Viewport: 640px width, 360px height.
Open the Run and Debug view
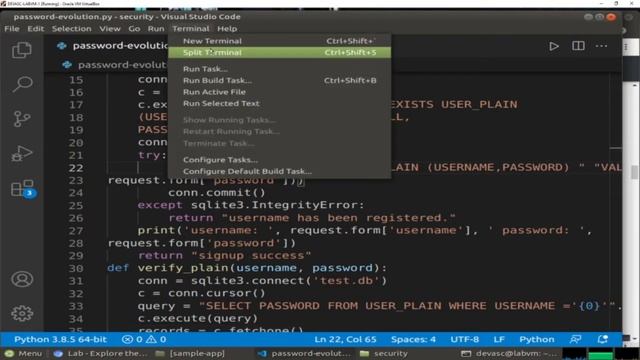pos(22,153)
